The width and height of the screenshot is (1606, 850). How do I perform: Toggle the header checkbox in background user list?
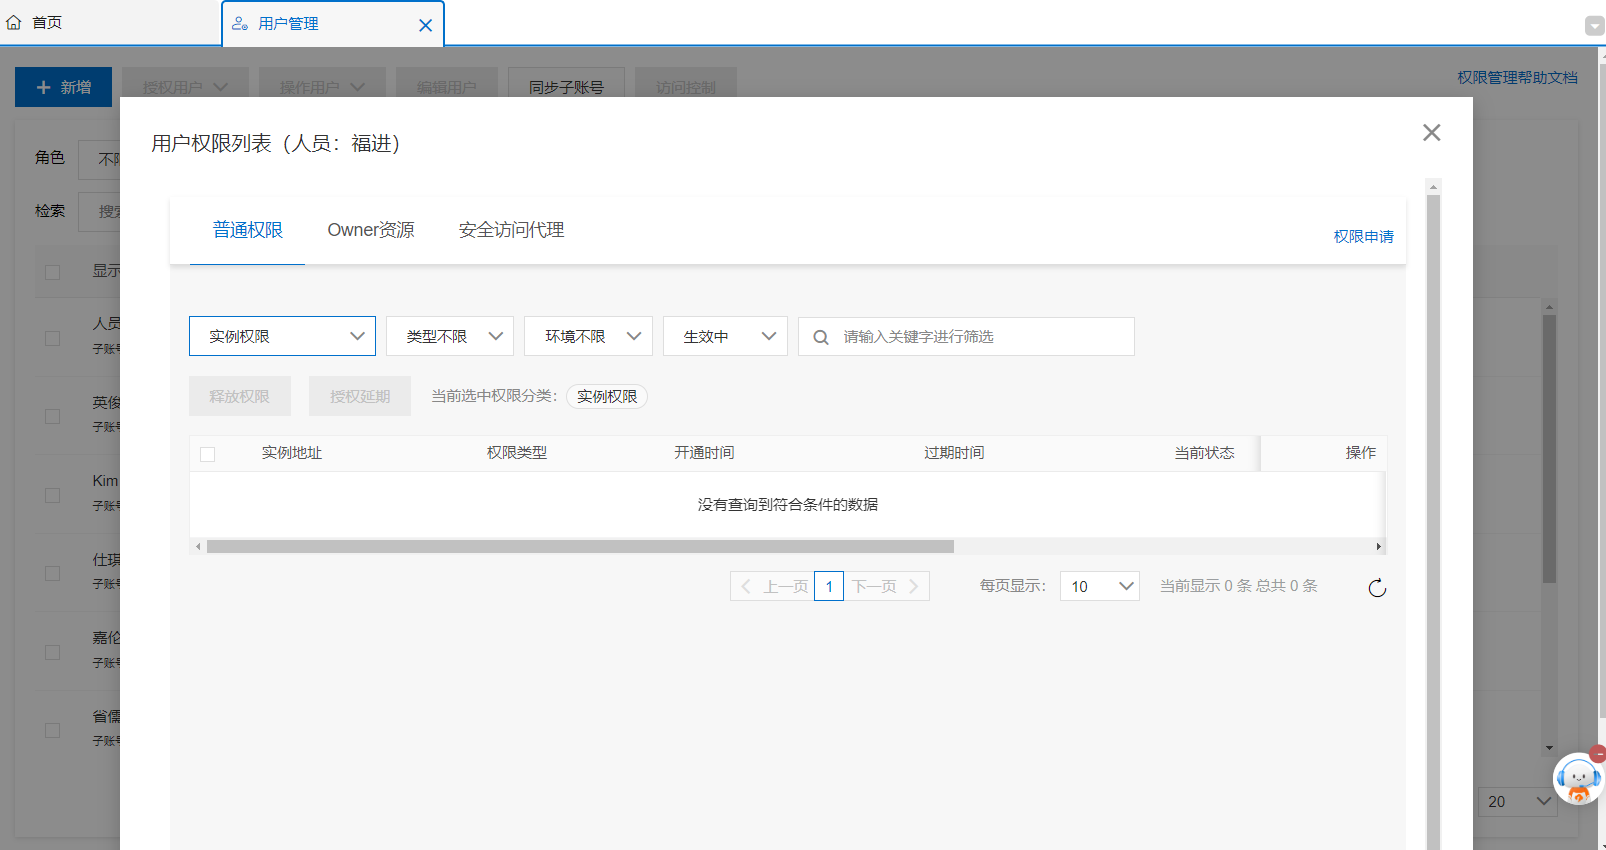click(53, 272)
